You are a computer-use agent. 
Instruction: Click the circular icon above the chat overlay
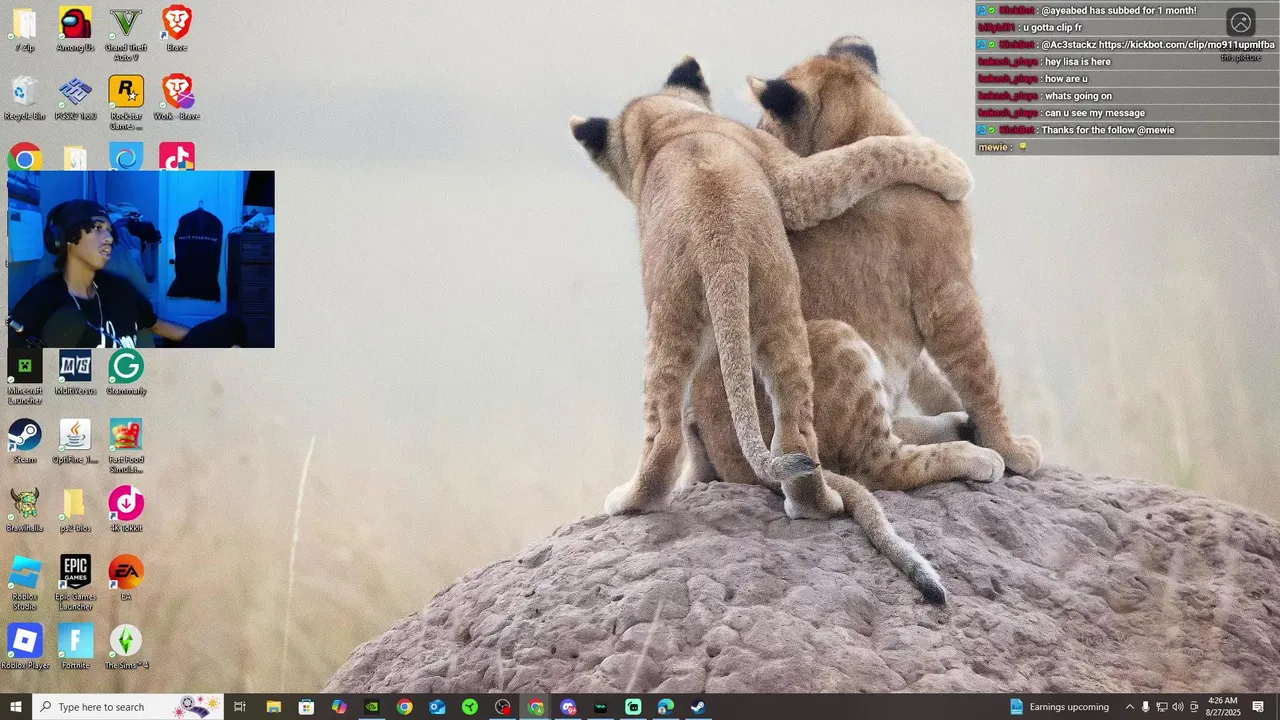click(1241, 22)
